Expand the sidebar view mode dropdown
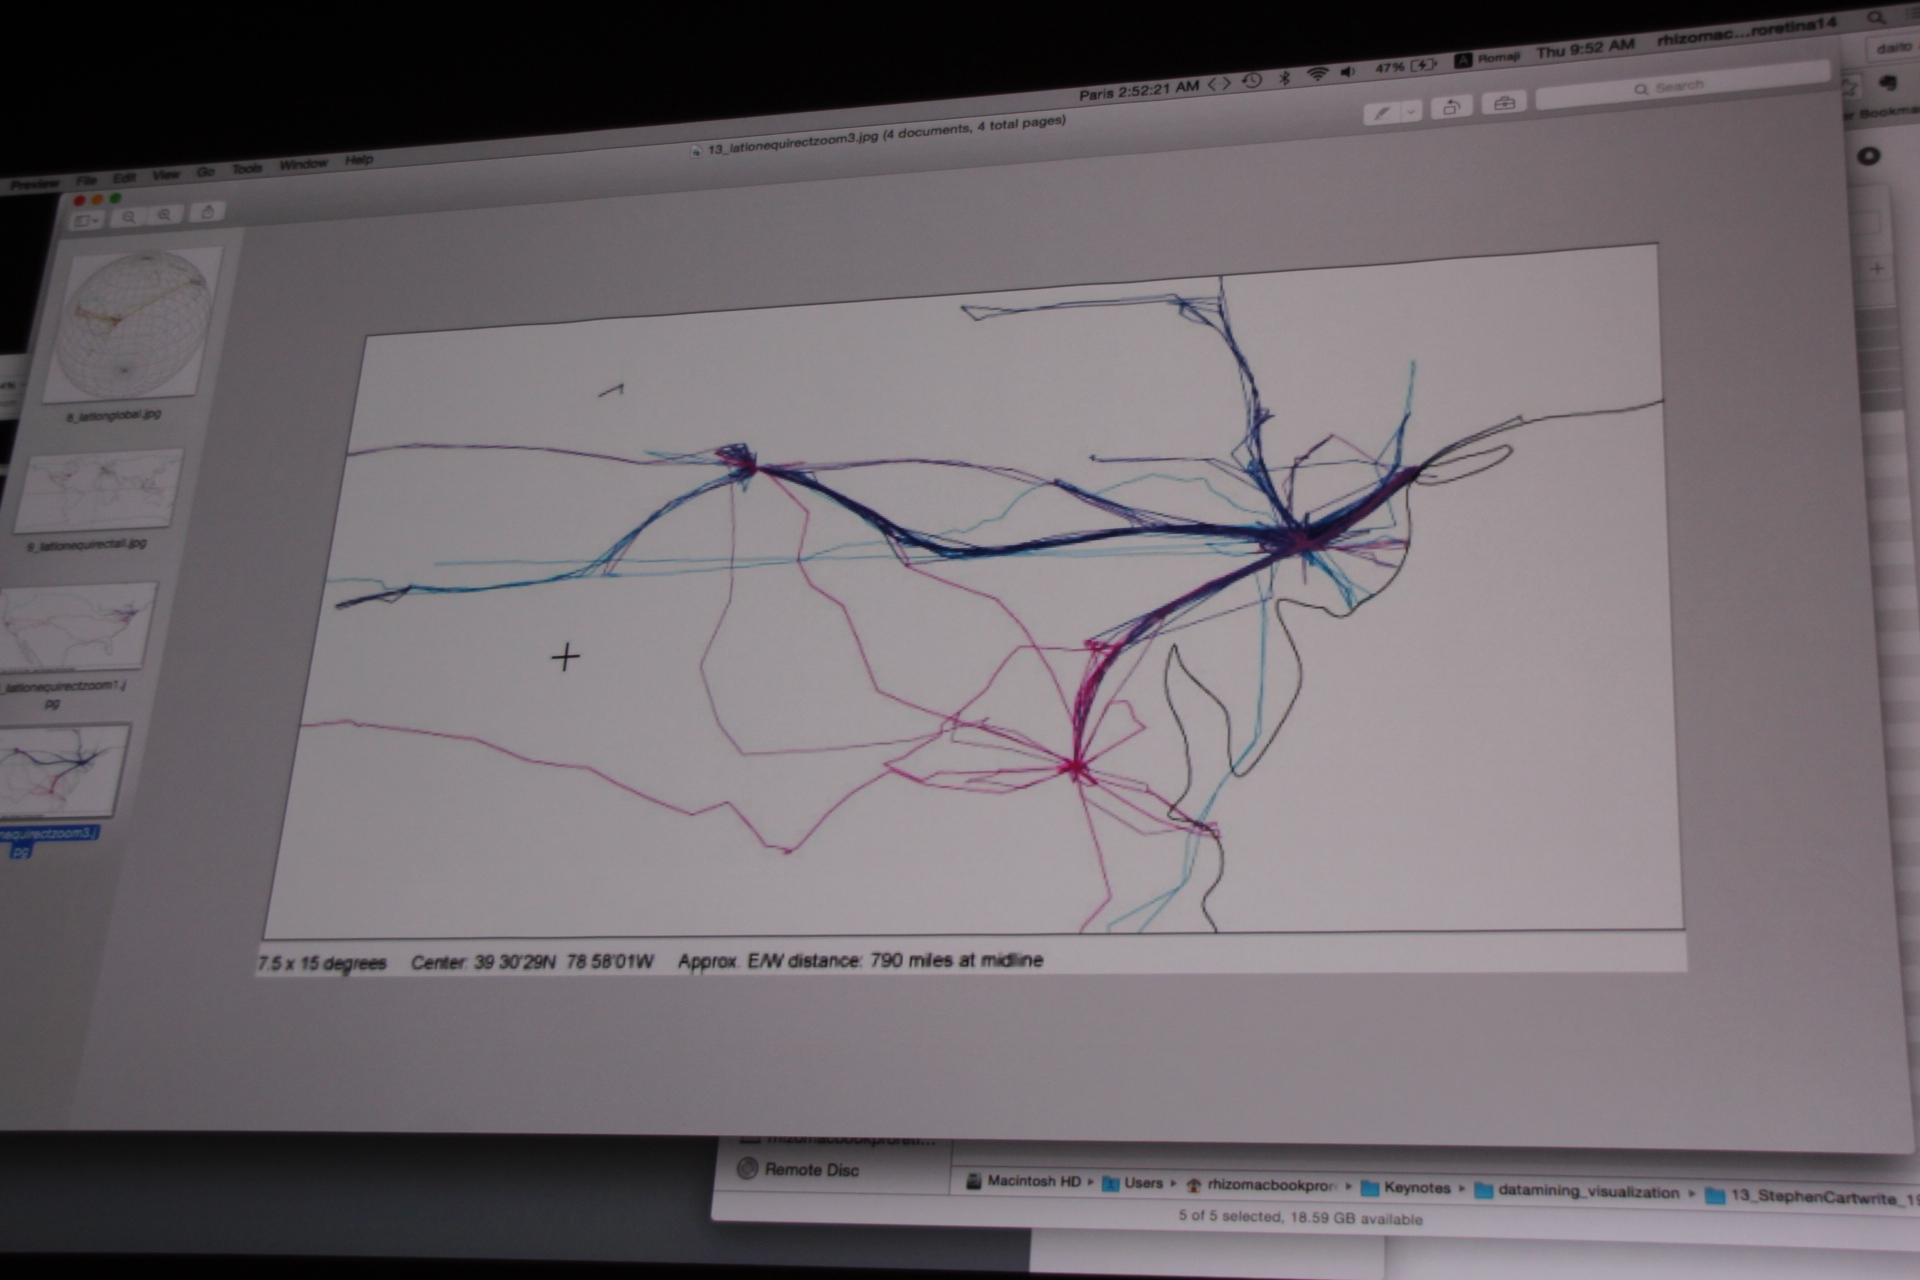This screenshot has height=1280, width=1920. tap(86, 220)
